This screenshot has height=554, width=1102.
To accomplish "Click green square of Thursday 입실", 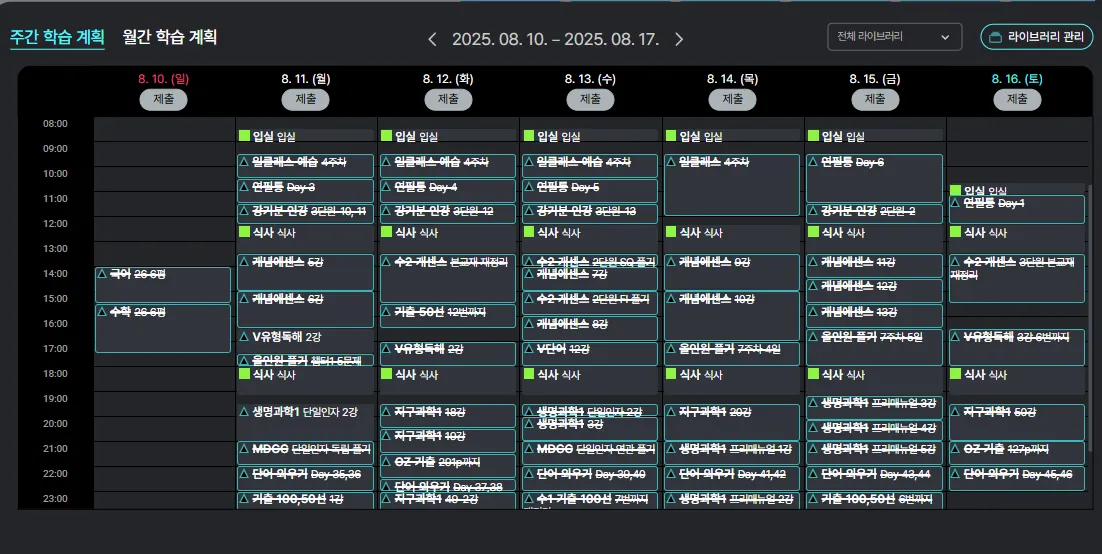I will 671,136.
